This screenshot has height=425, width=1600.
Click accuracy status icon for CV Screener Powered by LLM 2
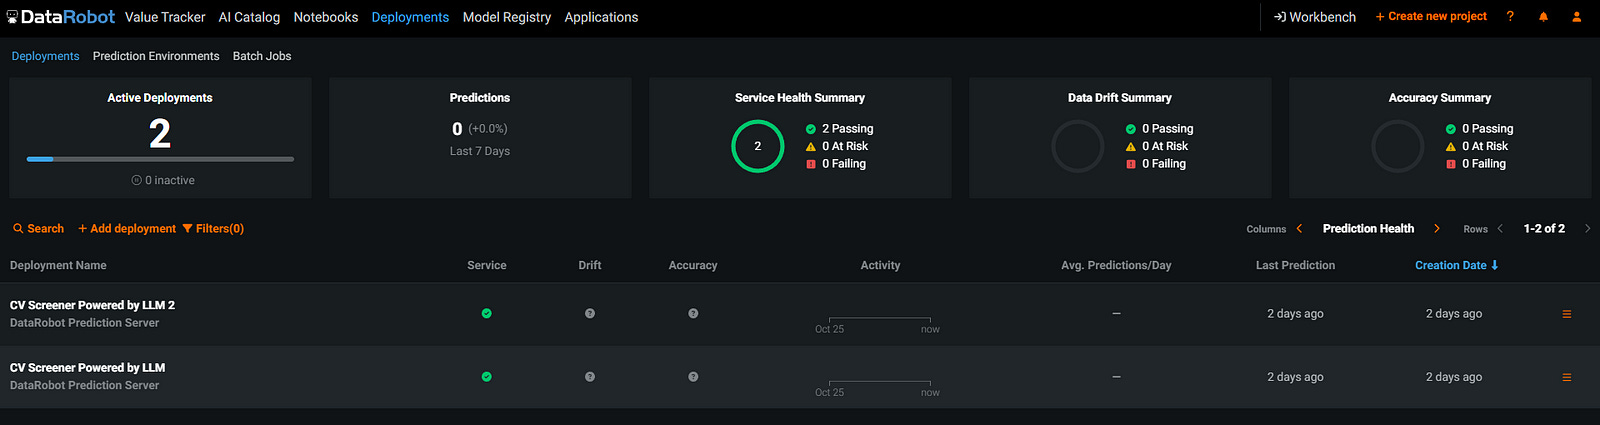(x=693, y=314)
